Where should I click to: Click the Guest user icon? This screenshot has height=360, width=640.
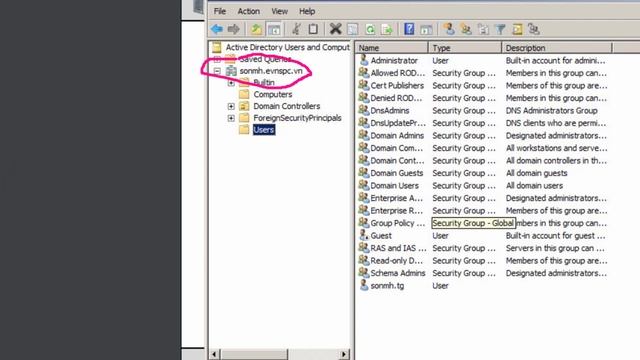364,235
